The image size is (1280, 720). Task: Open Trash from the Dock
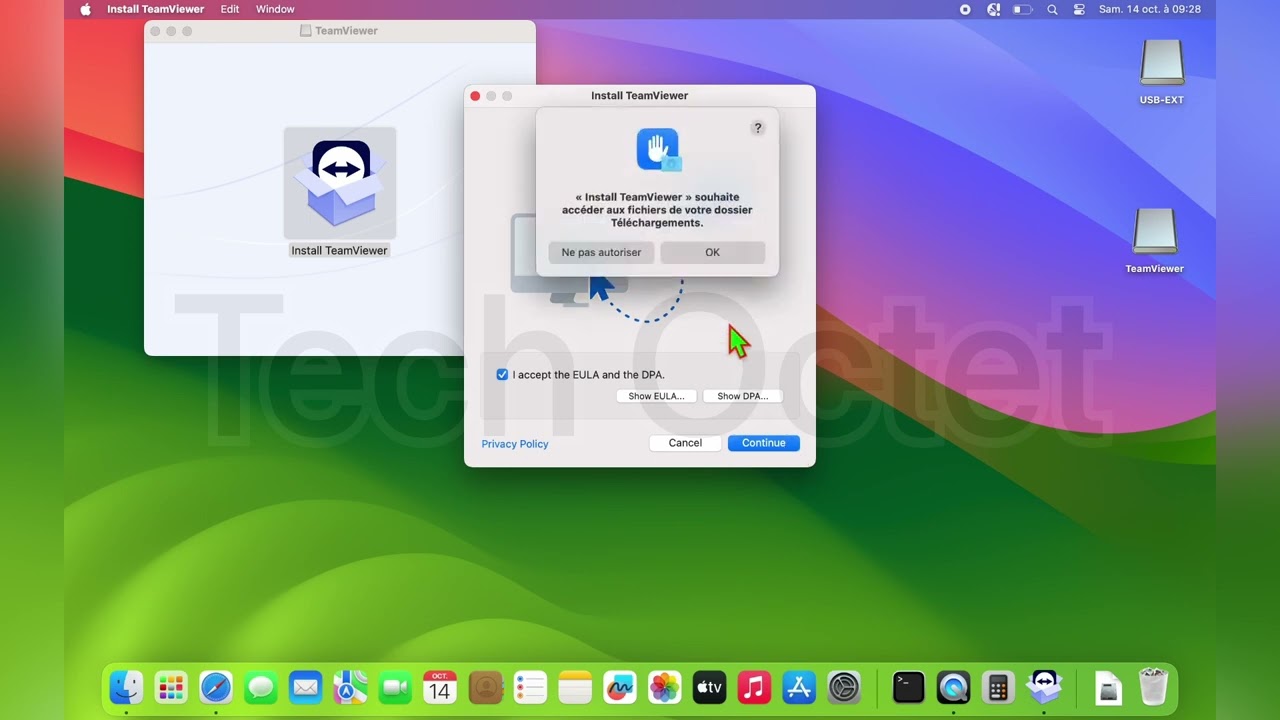tap(1153, 687)
